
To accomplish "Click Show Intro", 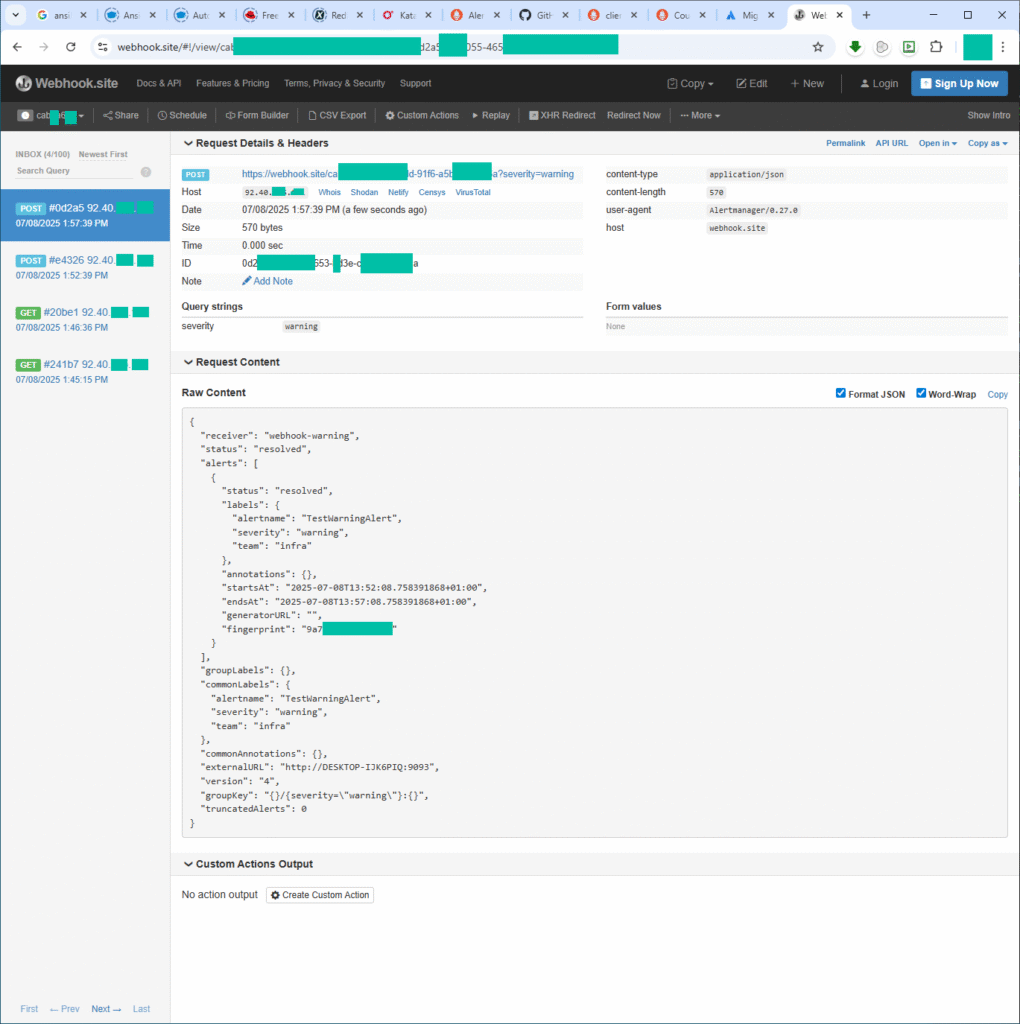I will click(989, 116).
